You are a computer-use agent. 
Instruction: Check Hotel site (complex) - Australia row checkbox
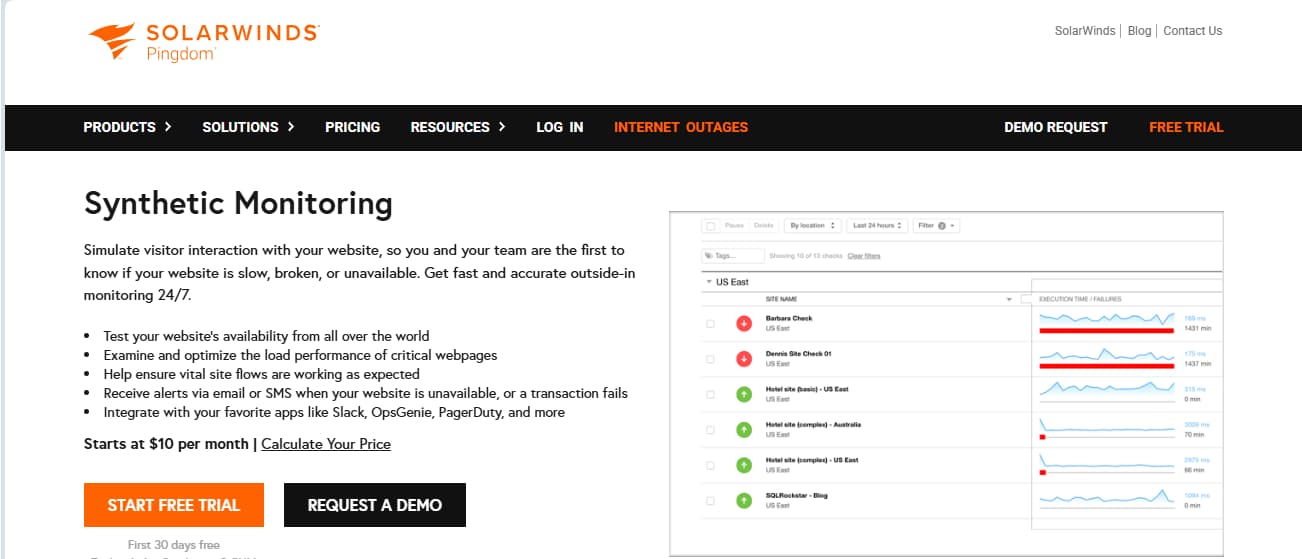pos(710,429)
